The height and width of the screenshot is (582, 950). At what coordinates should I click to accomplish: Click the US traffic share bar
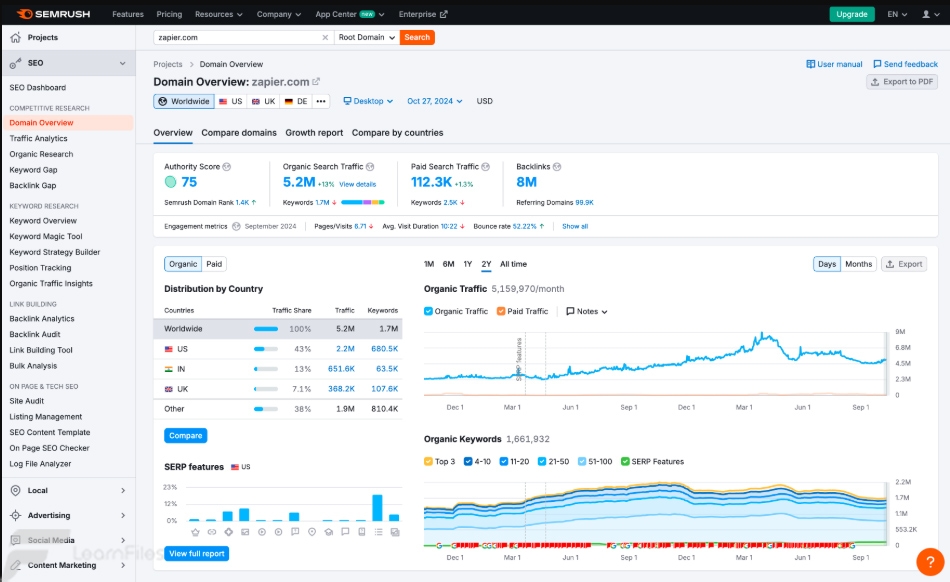pyautogui.click(x=266, y=349)
